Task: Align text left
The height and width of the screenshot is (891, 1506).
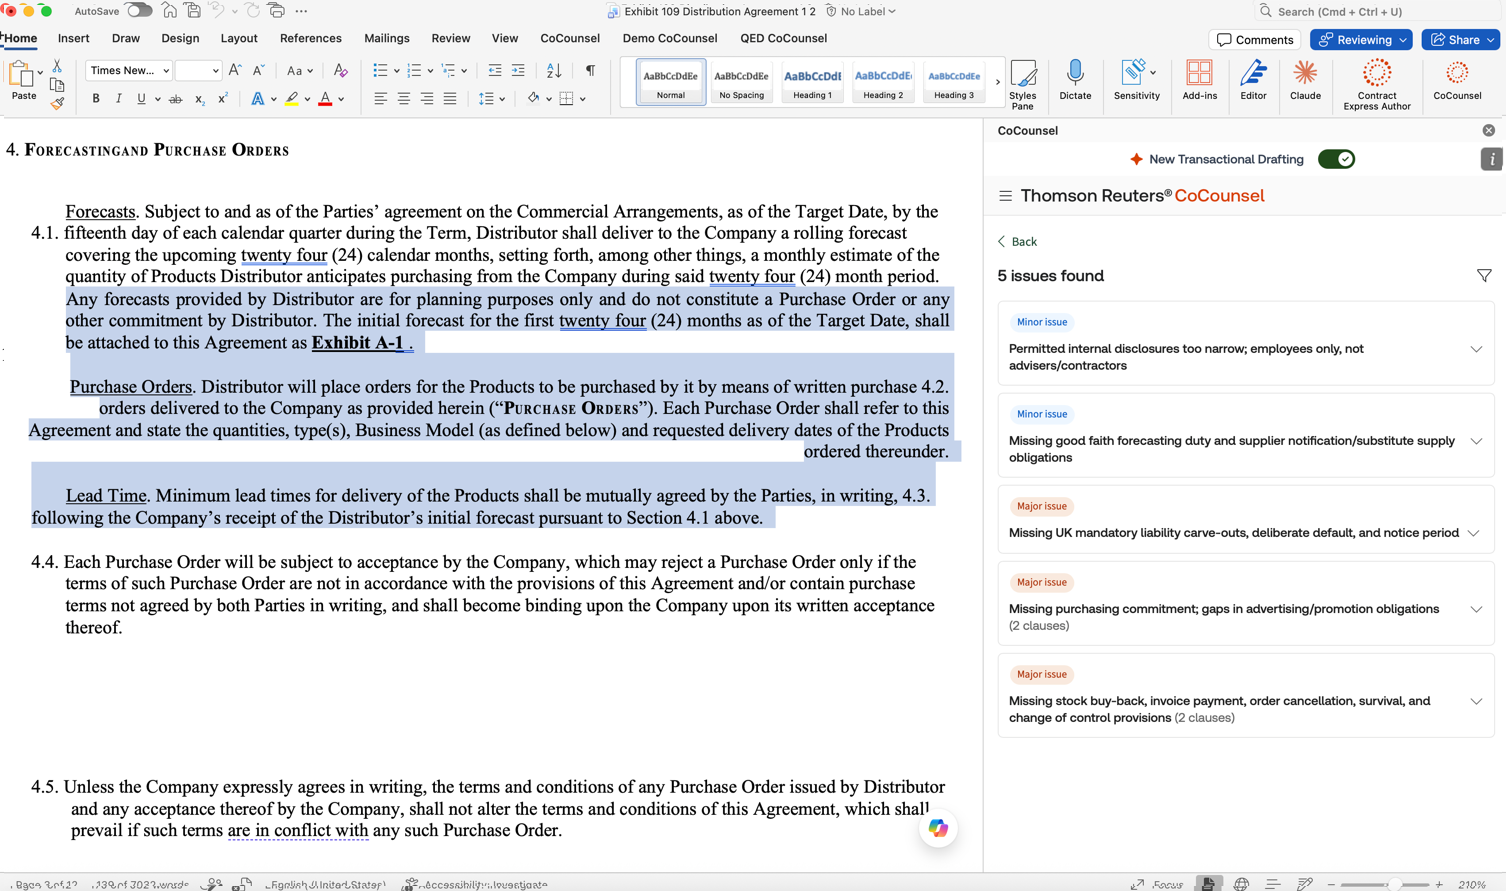Action: click(x=381, y=99)
